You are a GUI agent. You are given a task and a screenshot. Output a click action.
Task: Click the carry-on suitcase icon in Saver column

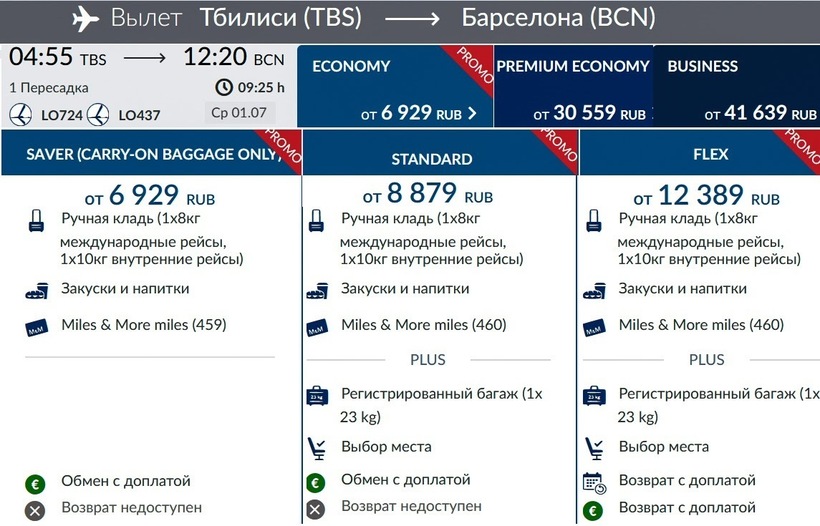point(37,221)
